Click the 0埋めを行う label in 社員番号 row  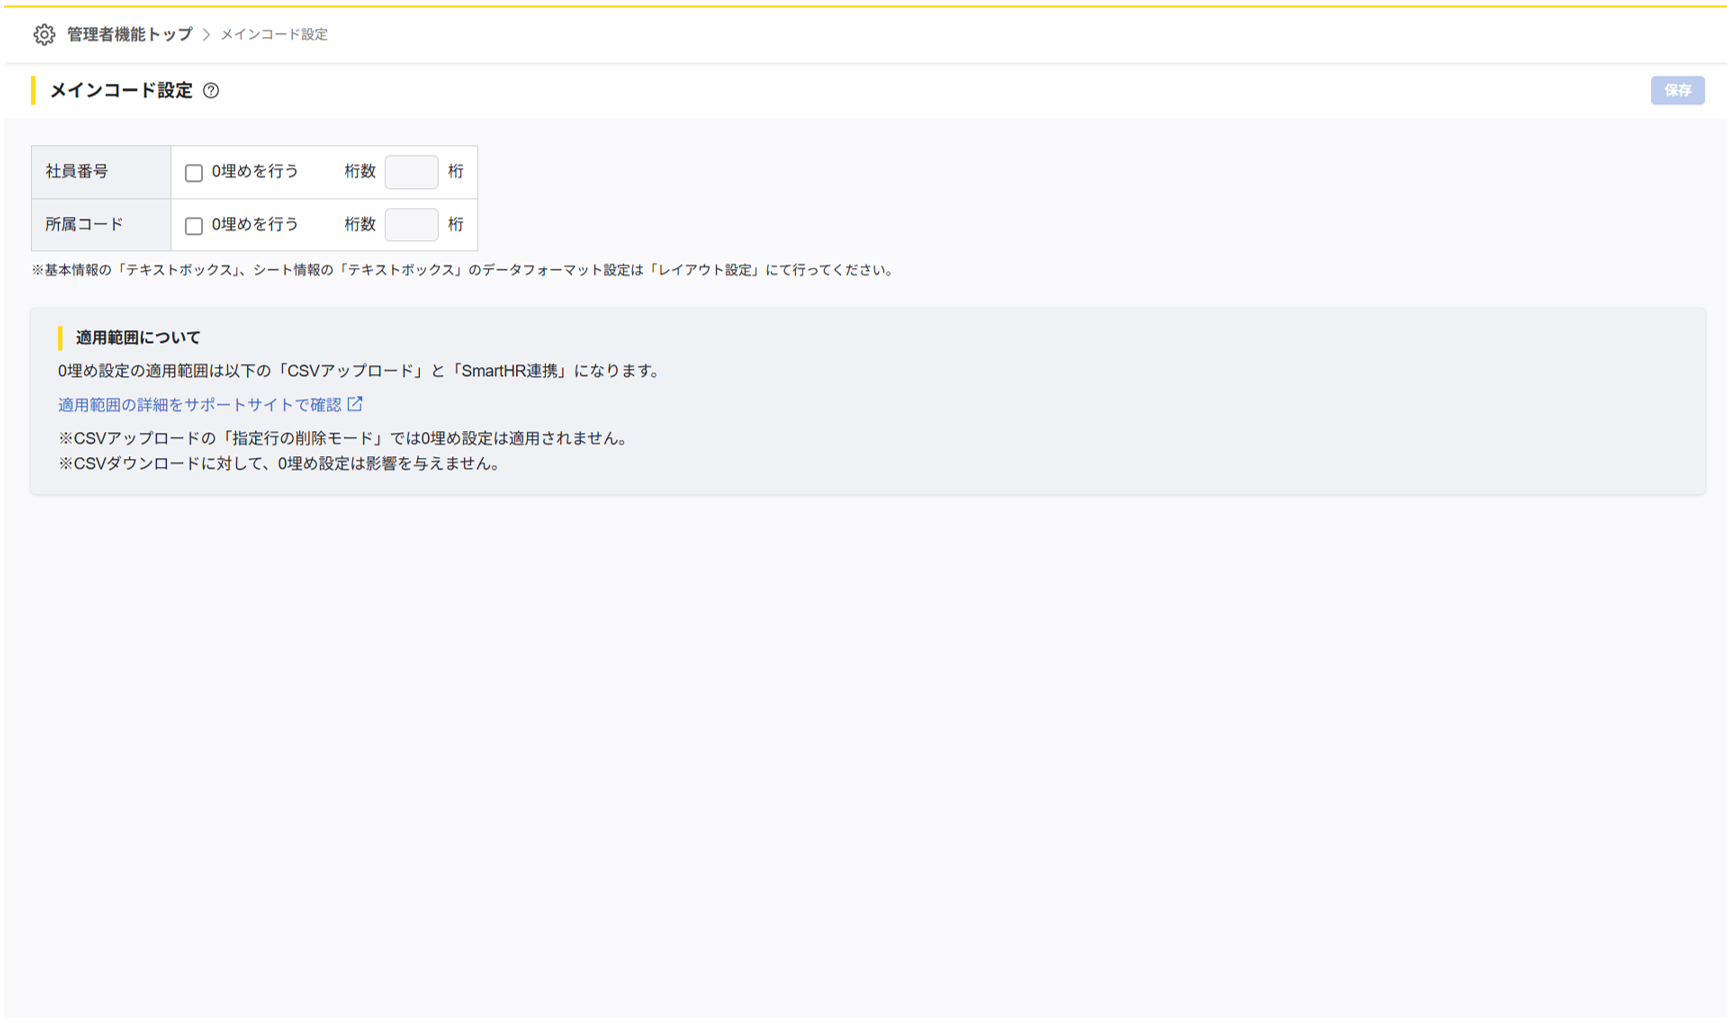(255, 172)
